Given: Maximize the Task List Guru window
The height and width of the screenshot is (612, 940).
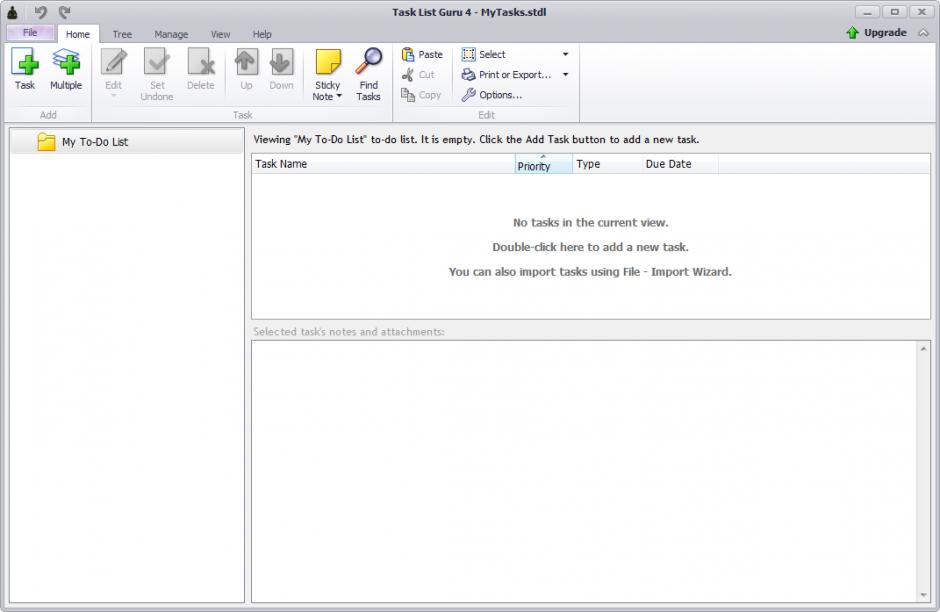Looking at the screenshot, I should coord(894,12).
